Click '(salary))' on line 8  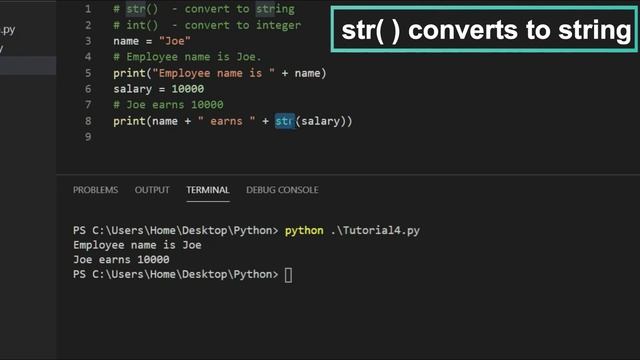click(x=324, y=121)
